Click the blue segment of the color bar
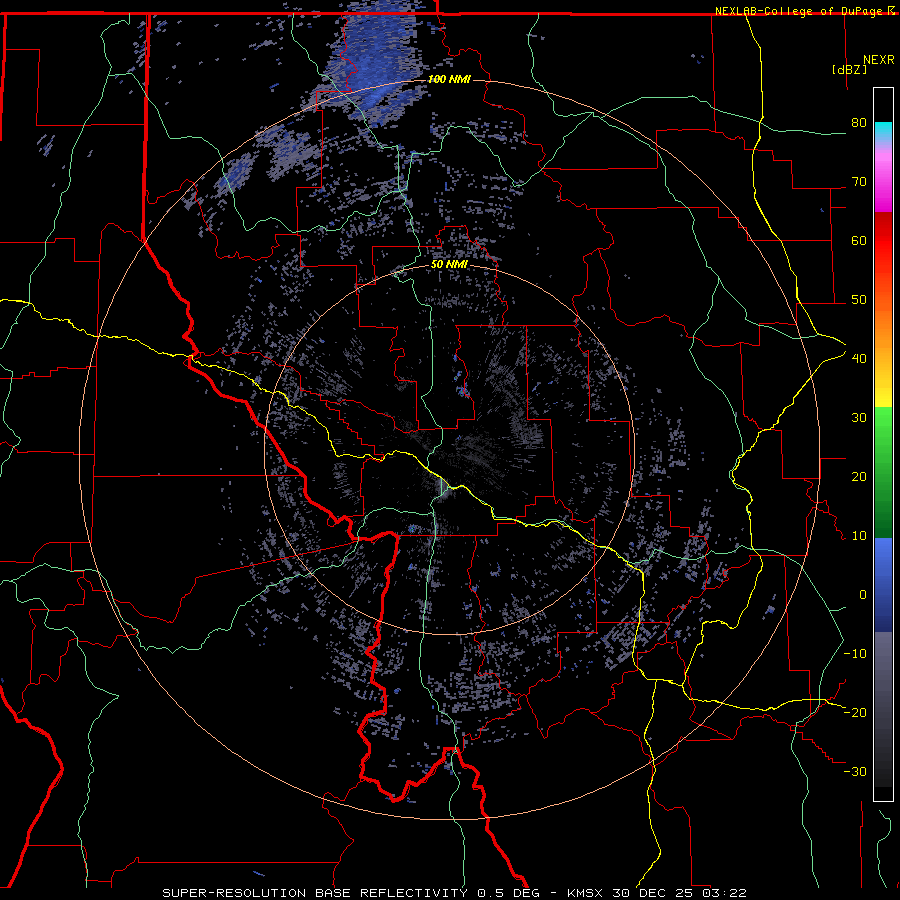Screen dimensions: 900x900 click(x=883, y=583)
